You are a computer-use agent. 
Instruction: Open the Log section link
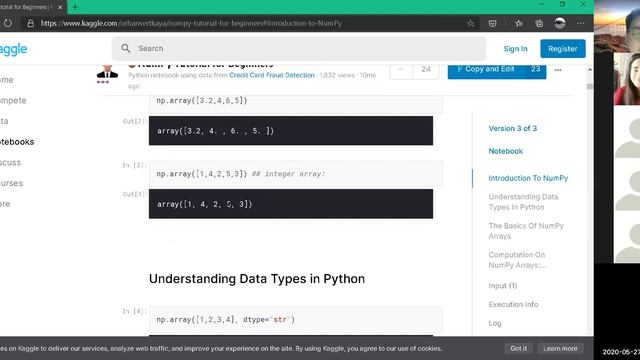click(495, 323)
